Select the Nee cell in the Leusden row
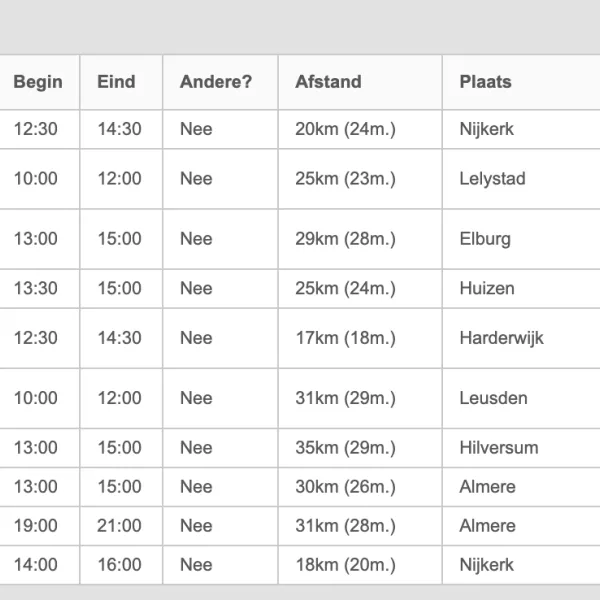Image resolution: width=600 pixels, height=600 pixels. point(220,398)
